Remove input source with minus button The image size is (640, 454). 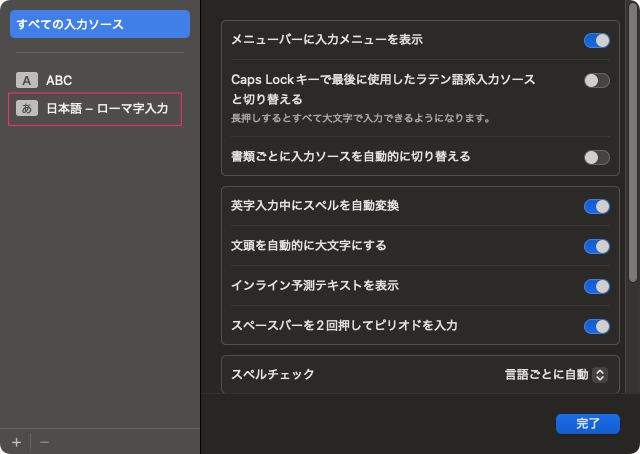point(44,441)
